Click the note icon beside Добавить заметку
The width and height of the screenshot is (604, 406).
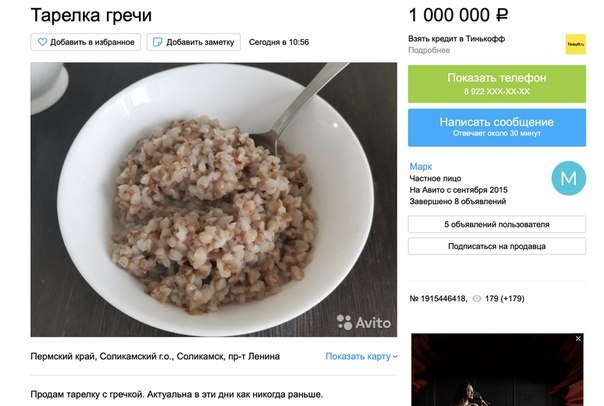(x=157, y=42)
